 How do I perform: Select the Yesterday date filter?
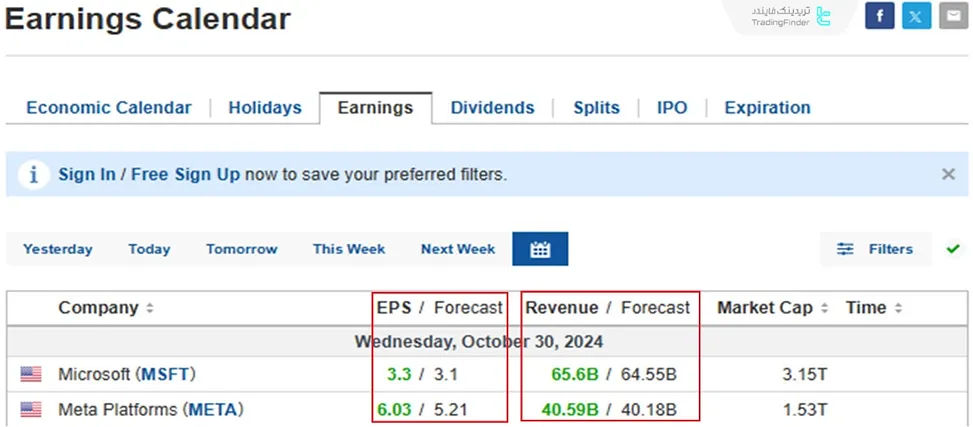58,249
